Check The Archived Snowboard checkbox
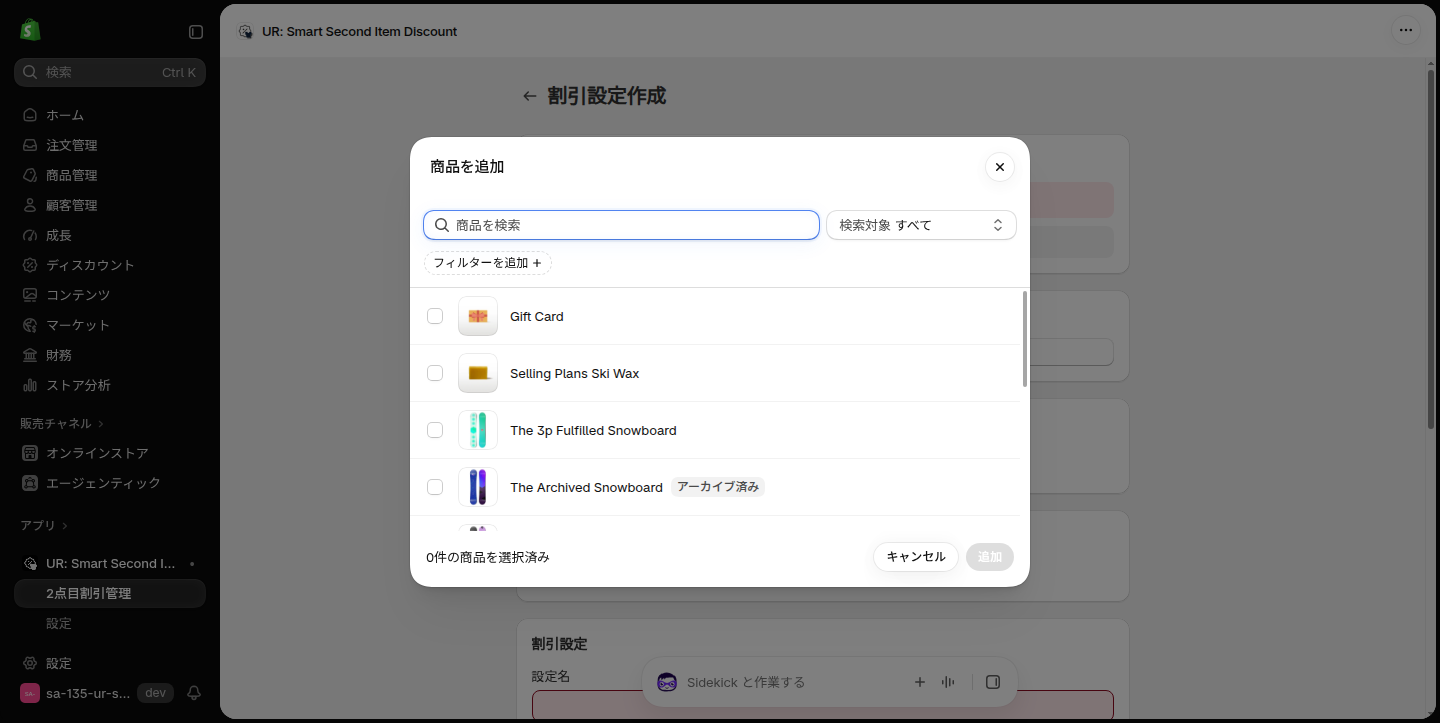This screenshot has height=723, width=1440. [435, 487]
